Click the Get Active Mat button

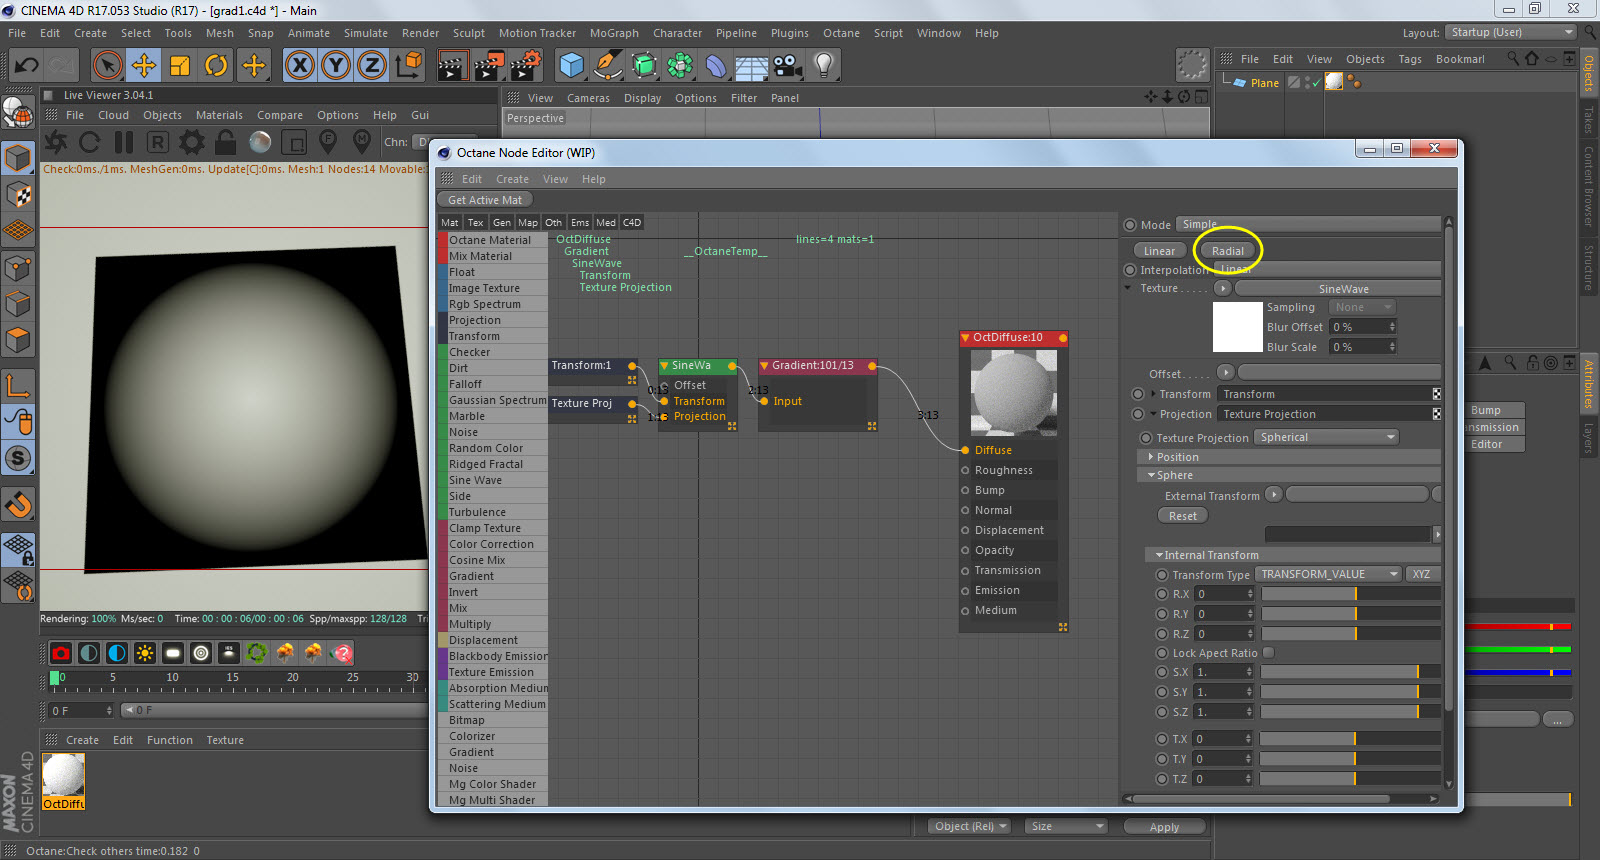tap(485, 200)
